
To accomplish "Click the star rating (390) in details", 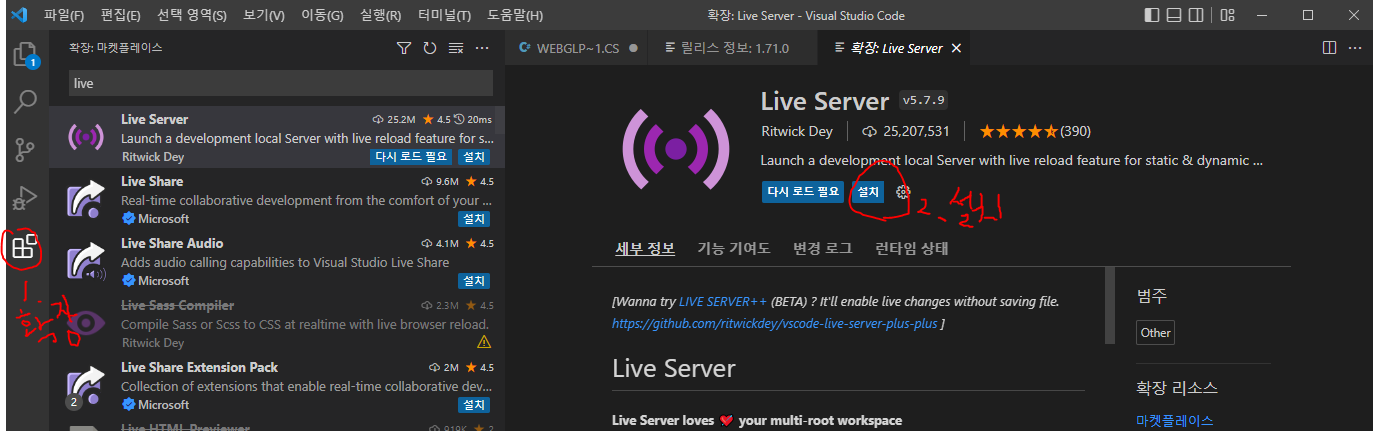I will click(1034, 131).
